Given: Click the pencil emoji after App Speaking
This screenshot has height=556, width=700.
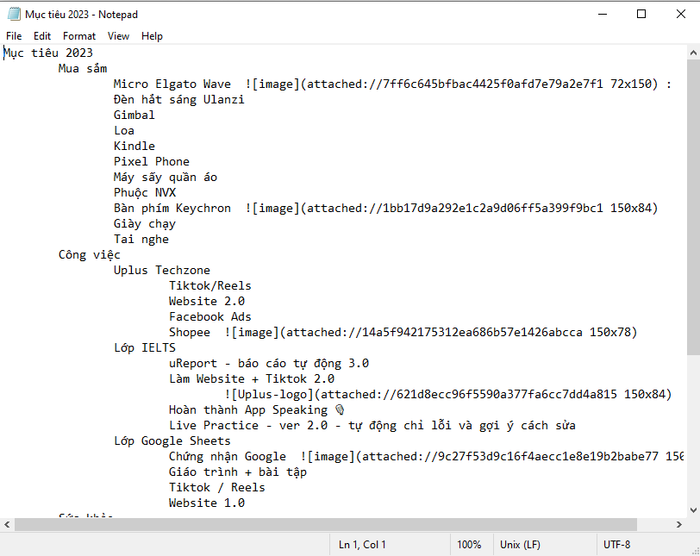Looking at the screenshot, I should (340, 410).
